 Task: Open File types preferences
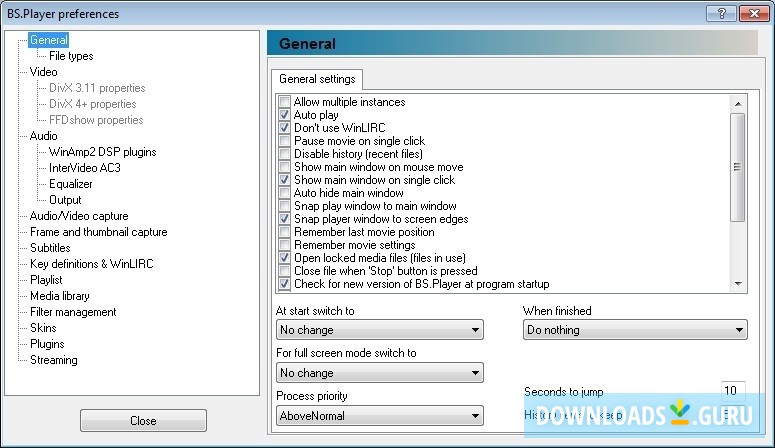tap(71, 56)
